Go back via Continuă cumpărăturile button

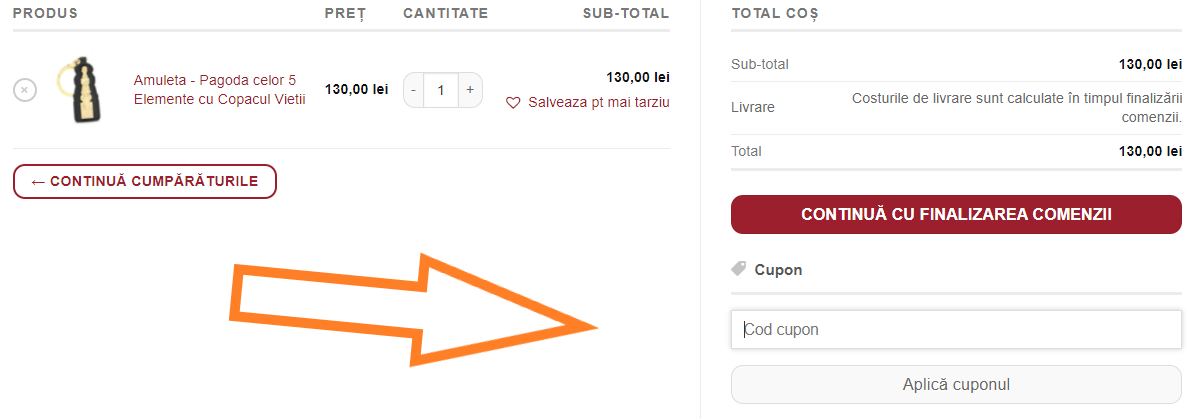(145, 181)
